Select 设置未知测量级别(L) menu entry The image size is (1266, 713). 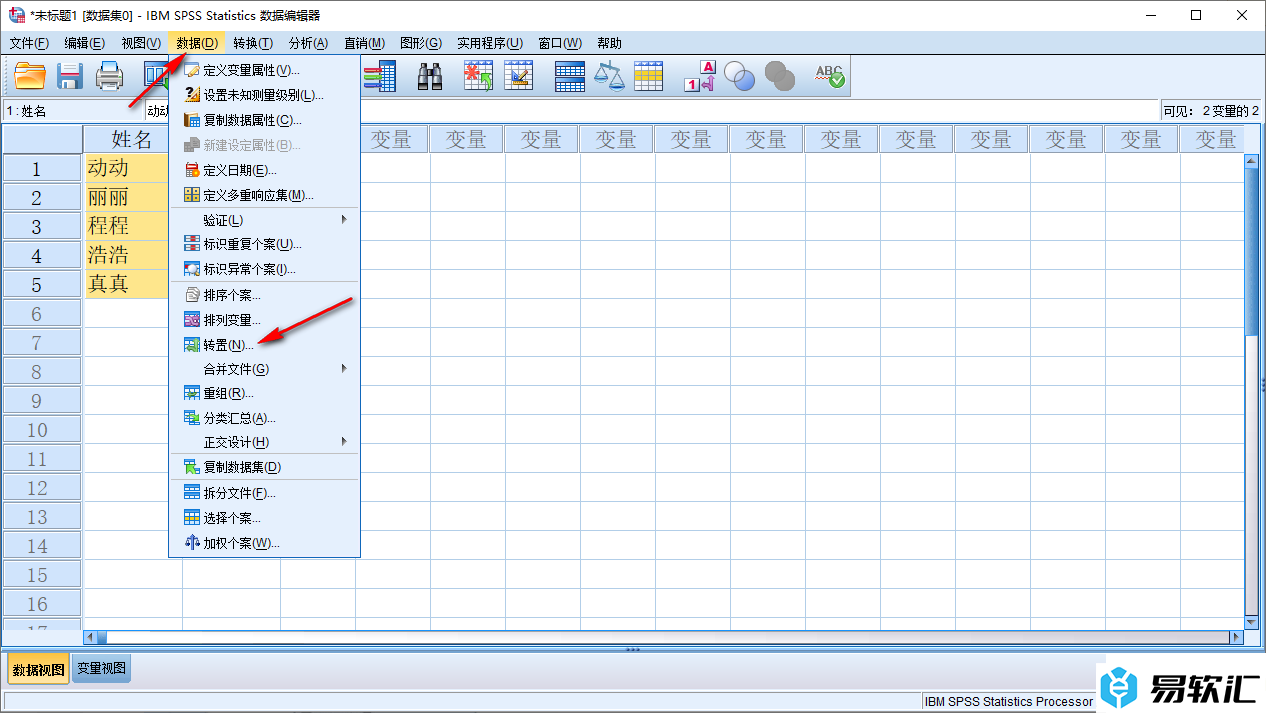point(264,95)
